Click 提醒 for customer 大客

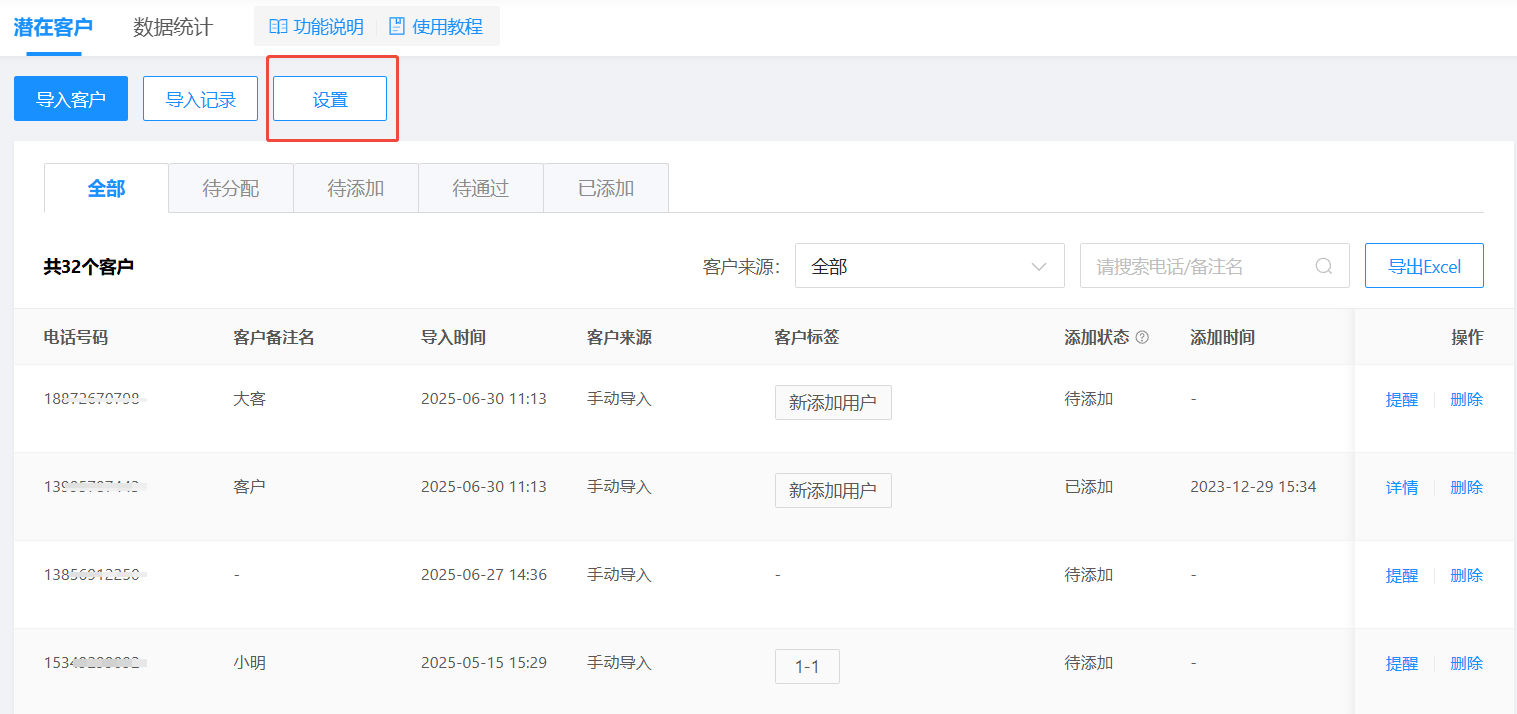(x=1402, y=399)
